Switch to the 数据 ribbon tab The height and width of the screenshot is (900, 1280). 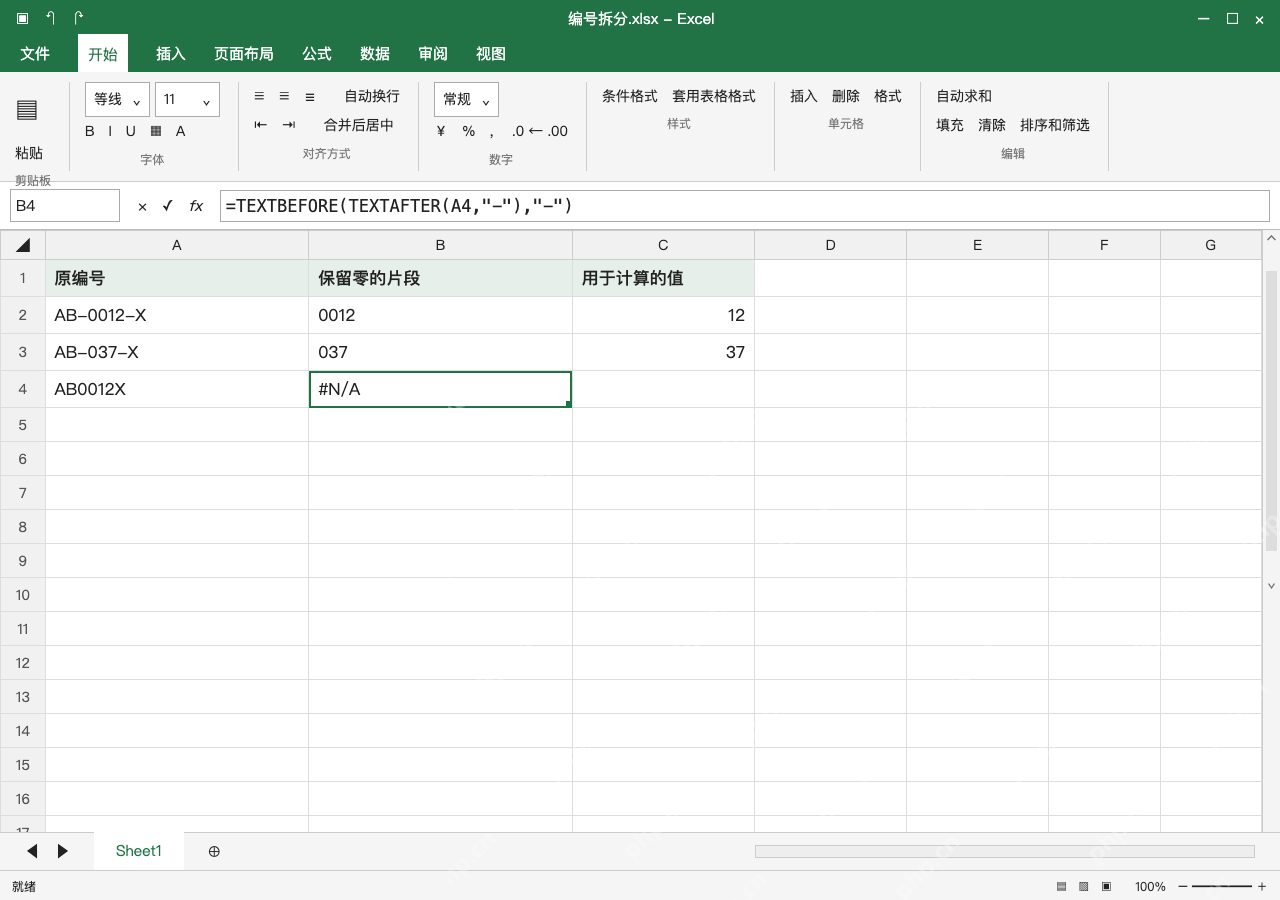[x=375, y=54]
